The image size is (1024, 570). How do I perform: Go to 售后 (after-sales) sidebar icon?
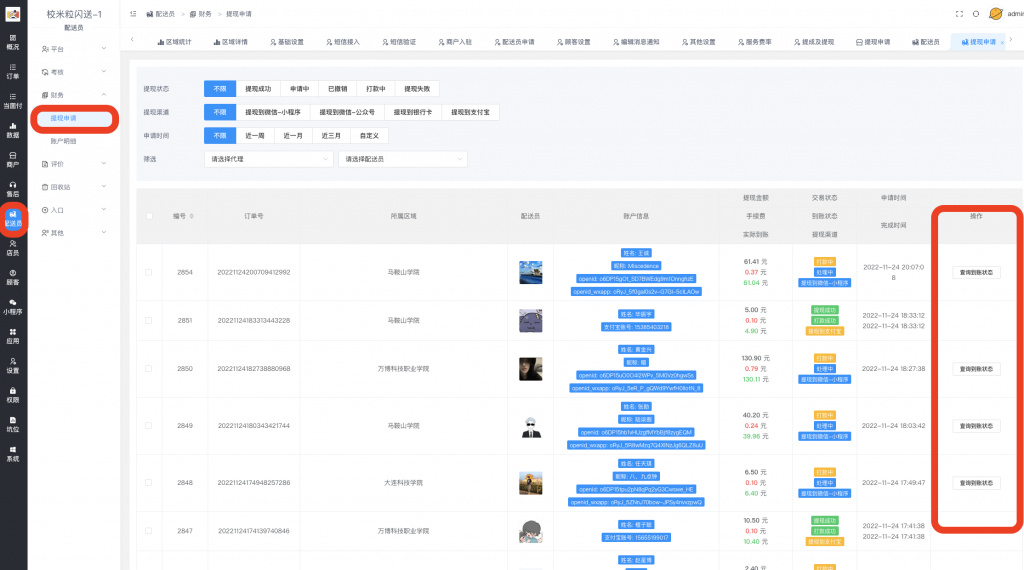coord(12,188)
